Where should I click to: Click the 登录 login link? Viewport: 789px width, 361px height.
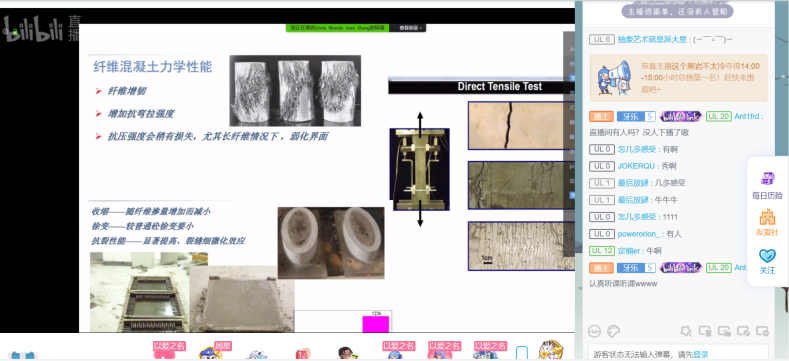(x=701, y=354)
